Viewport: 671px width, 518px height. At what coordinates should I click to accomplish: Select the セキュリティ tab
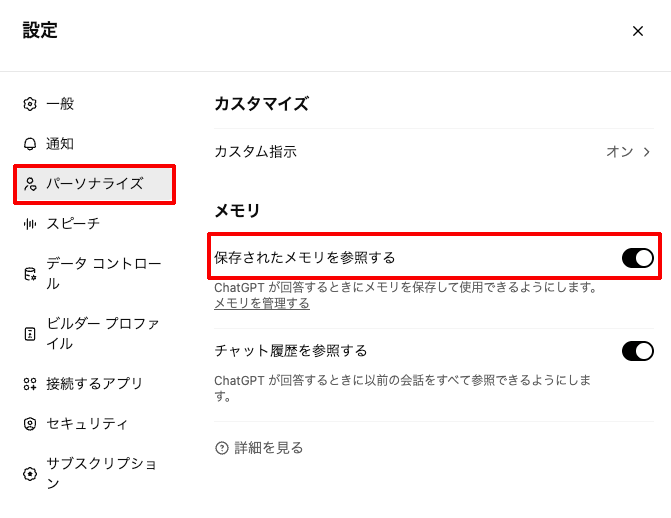tap(87, 424)
